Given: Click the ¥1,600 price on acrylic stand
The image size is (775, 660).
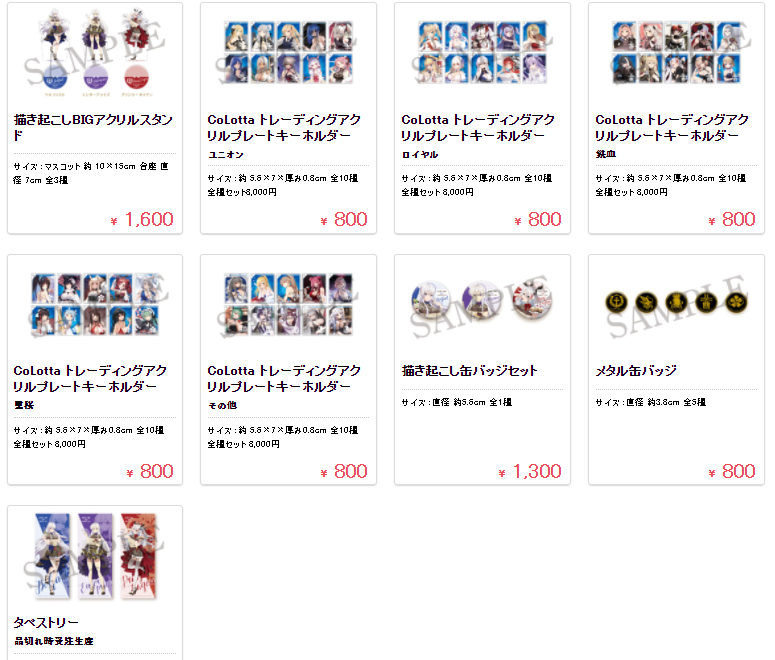Looking at the screenshot, I should click(142, 220).
